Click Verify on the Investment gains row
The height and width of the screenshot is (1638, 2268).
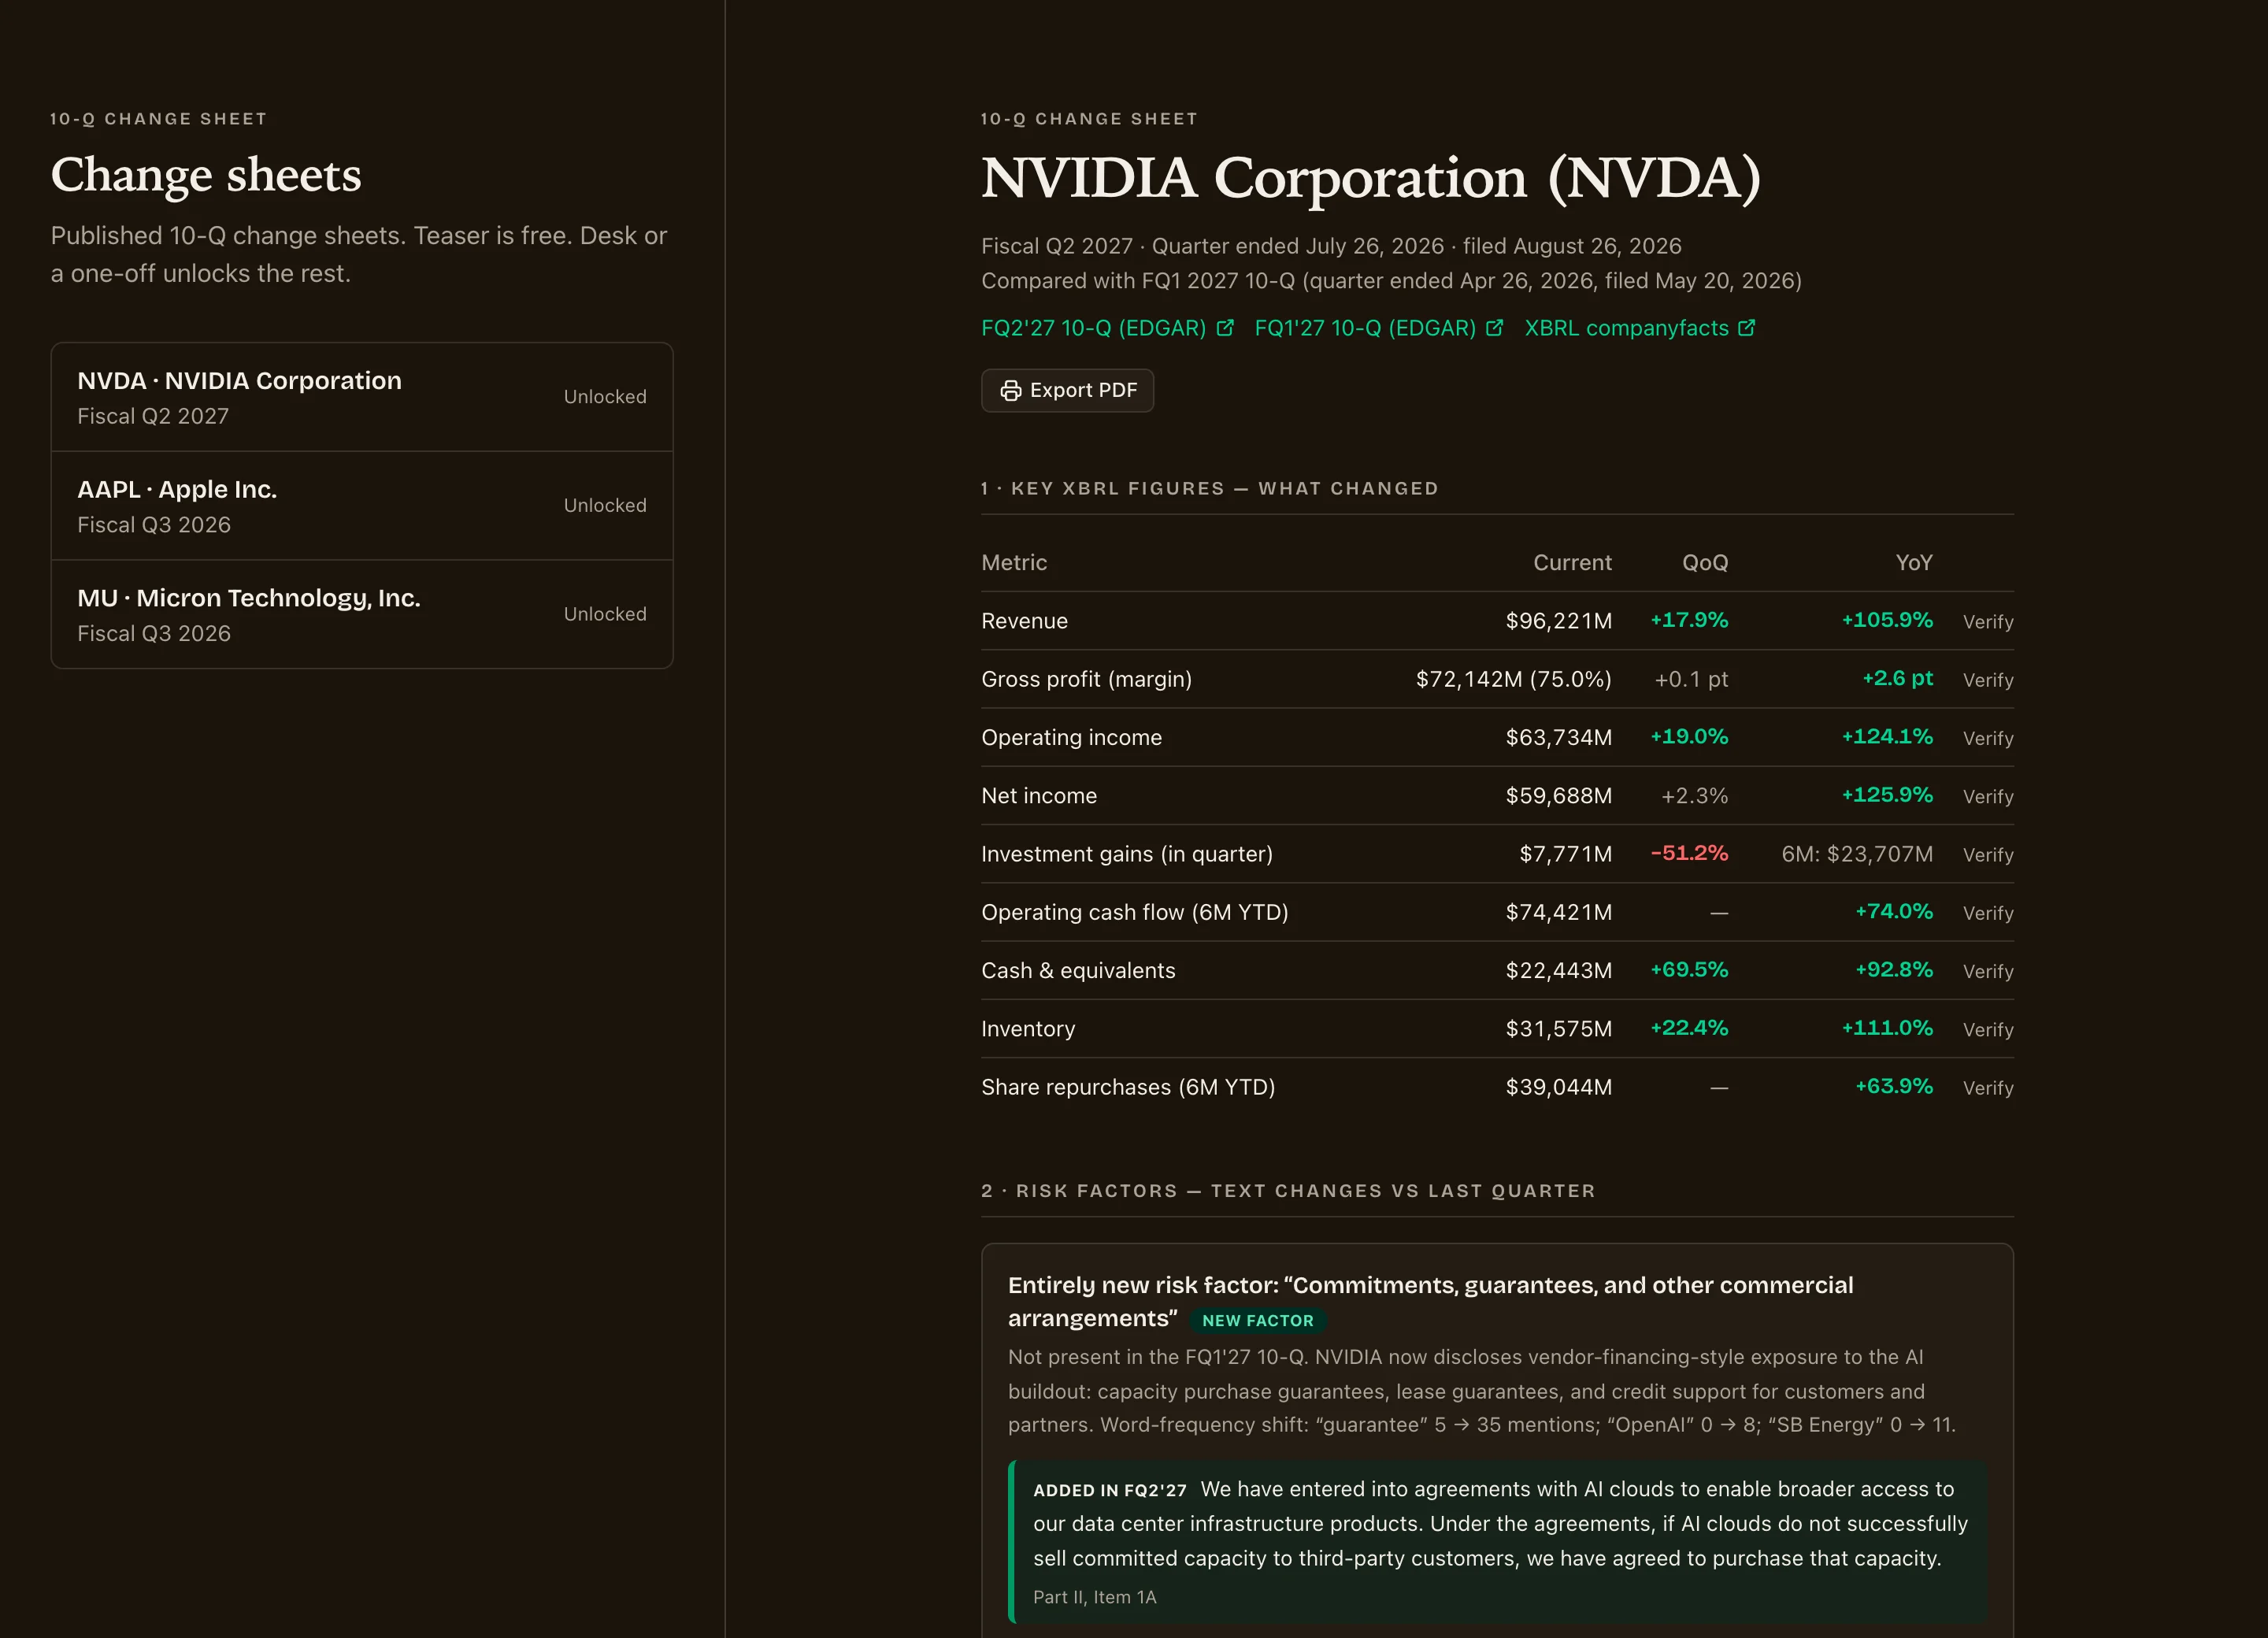[1988, 855]
